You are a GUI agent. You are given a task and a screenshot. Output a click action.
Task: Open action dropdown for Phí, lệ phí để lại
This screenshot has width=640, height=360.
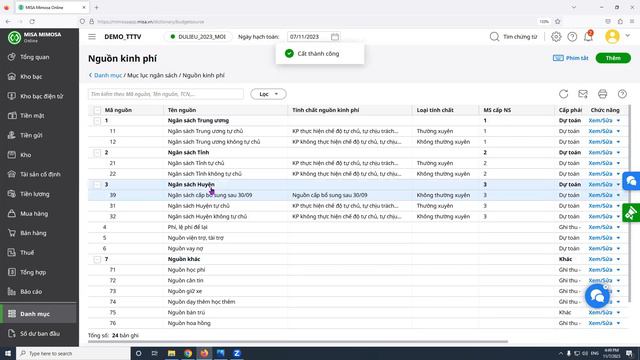tap(618, 227)
